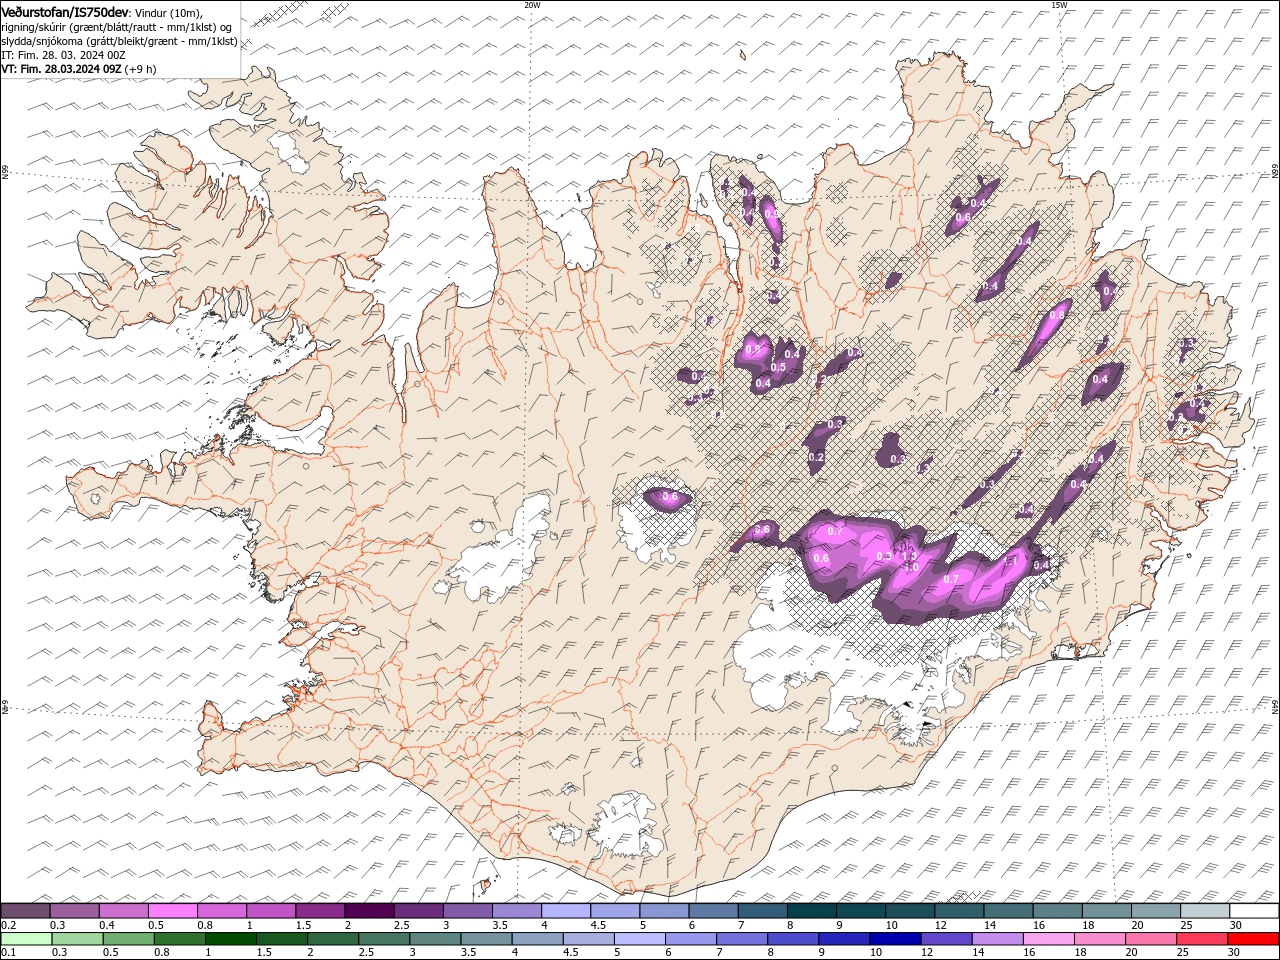Image resolution: width=1280 pixels, height=960 pixels.
Task: Click the 'slydda/snjókoma' description line
Action: coord(119,41)
